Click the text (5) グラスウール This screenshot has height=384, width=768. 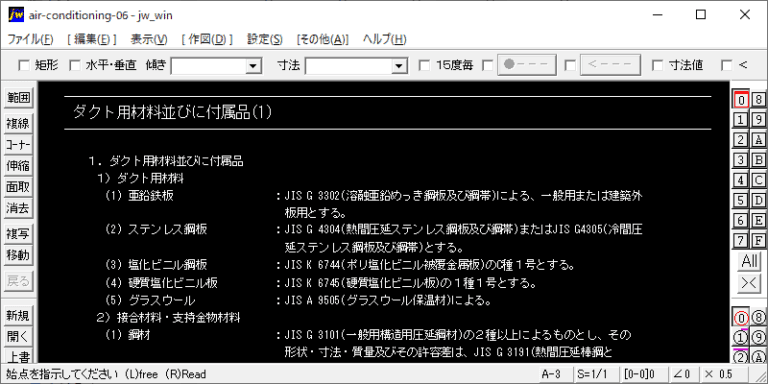pos(149,299)
